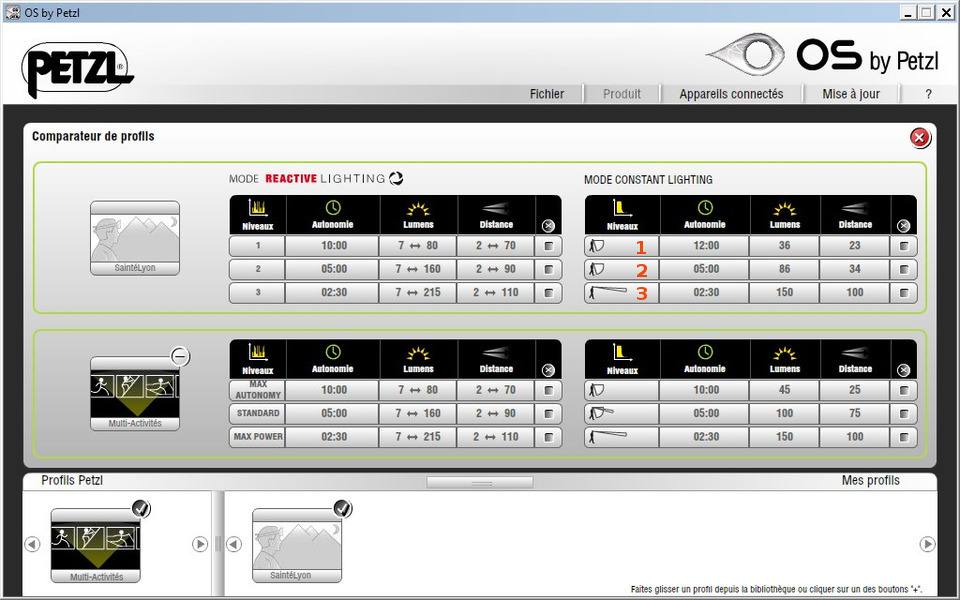Viewport: 960px width, 600px height.
Task: Check Multi-Activités constant 75 distance row checkbox
Action: pyautogui.click(x=904, y=413)
